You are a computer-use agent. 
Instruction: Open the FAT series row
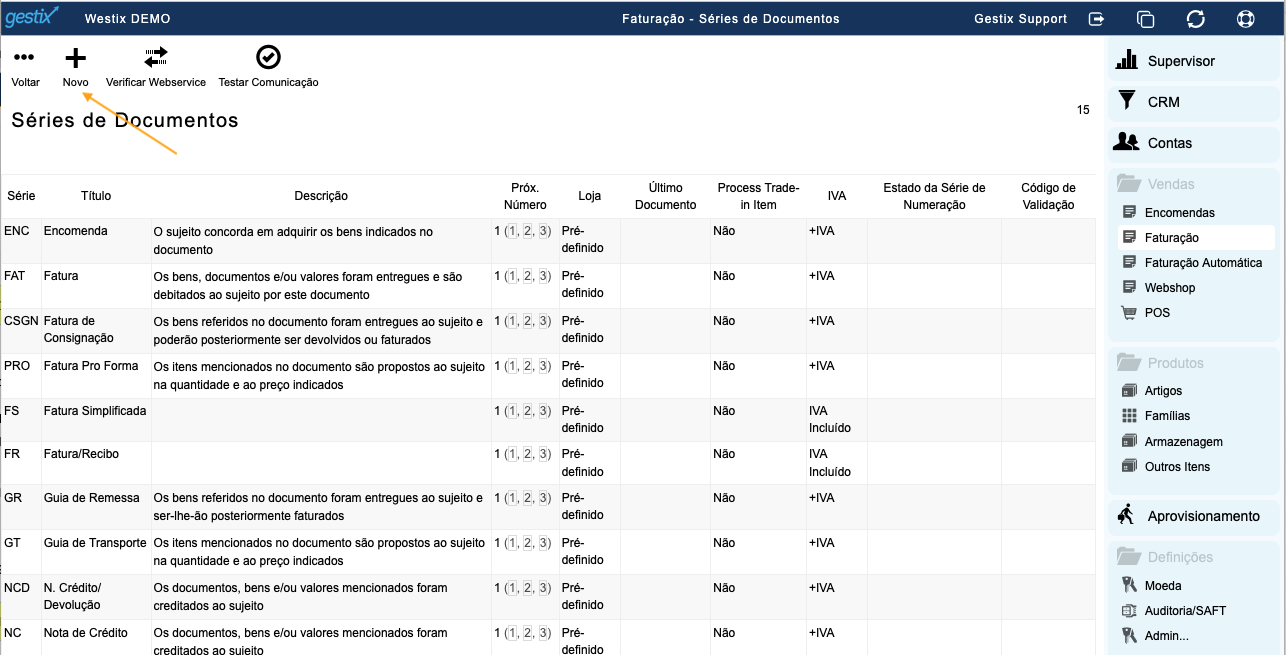(x=13, y=276)
